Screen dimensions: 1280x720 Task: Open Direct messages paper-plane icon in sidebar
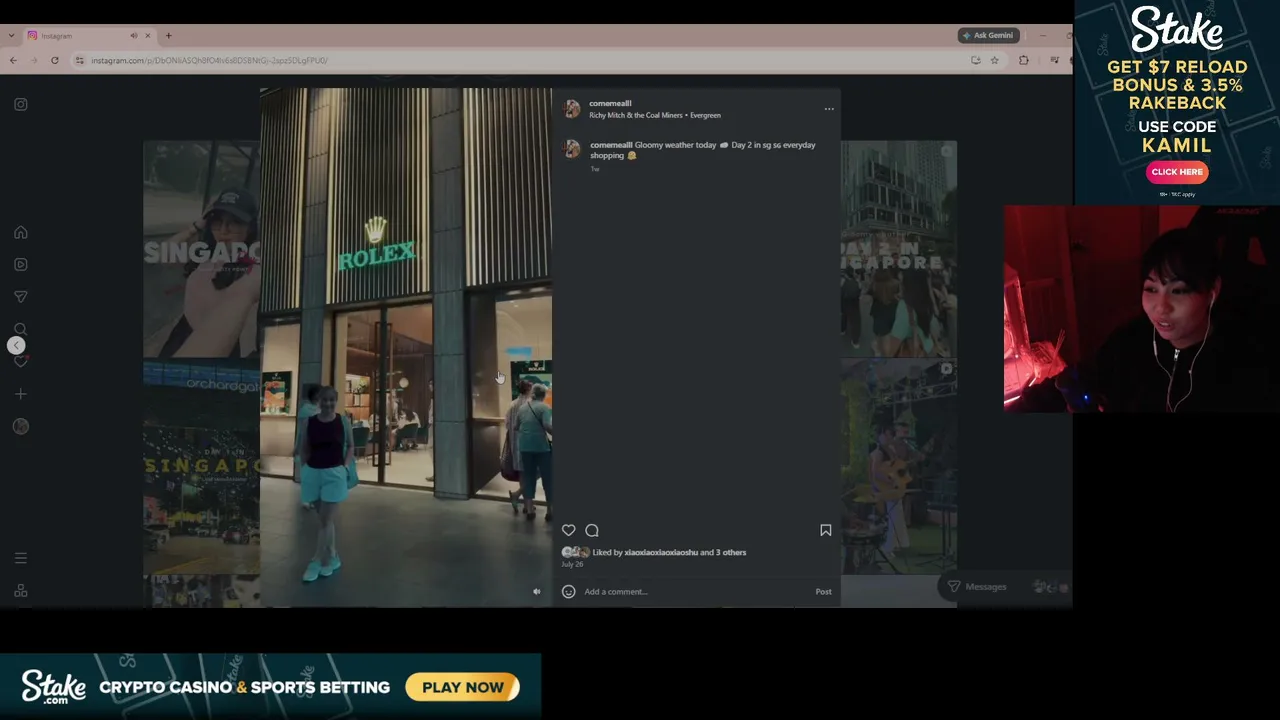(x=21, y=297)
